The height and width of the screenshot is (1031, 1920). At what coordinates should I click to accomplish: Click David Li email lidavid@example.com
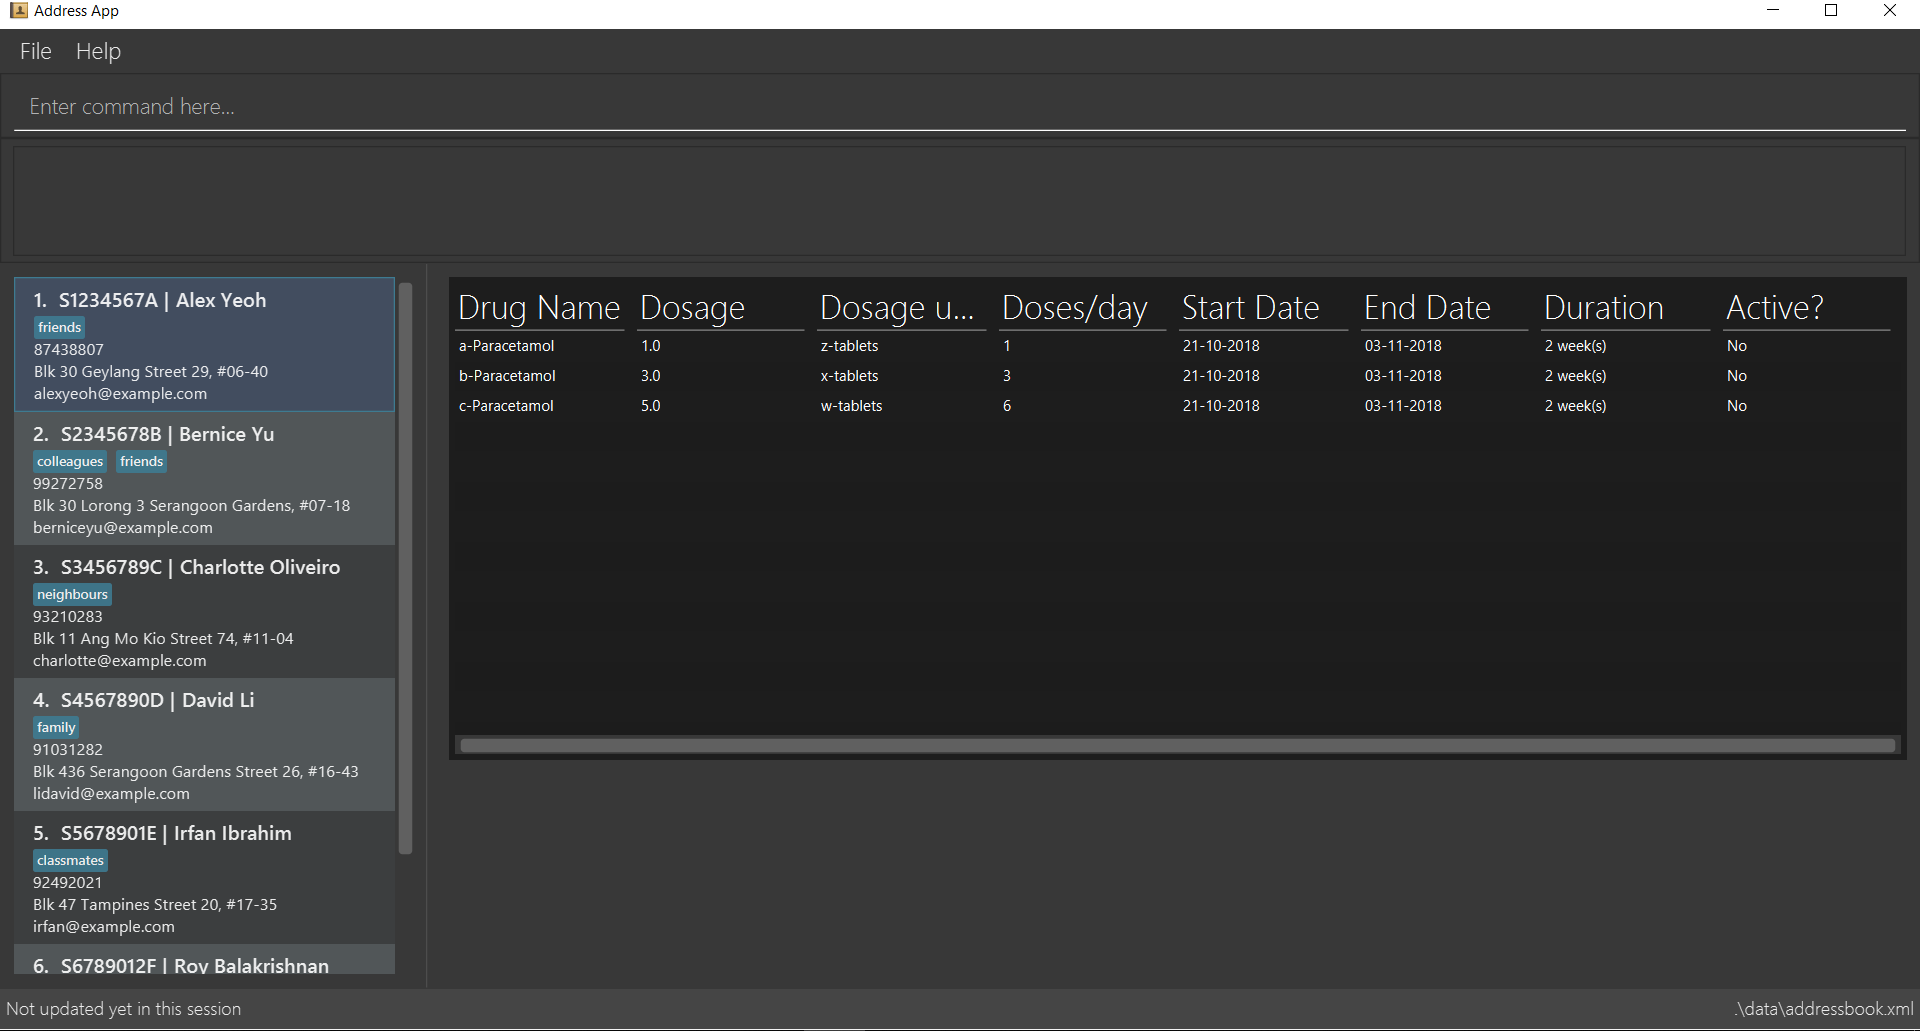coord(111,794)
